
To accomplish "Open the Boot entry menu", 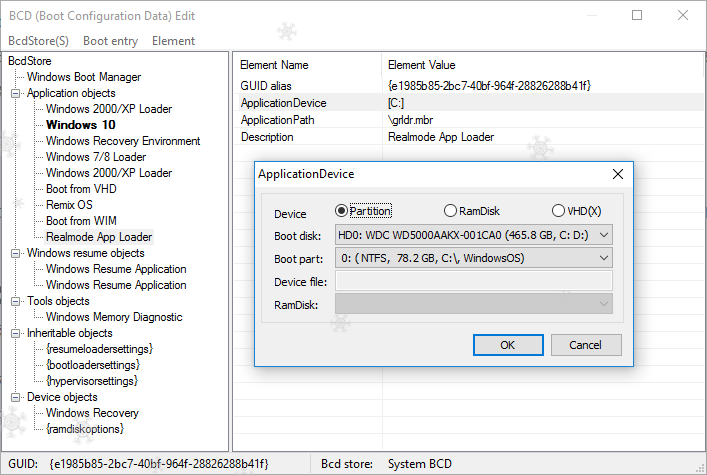I will click(110, 41).
